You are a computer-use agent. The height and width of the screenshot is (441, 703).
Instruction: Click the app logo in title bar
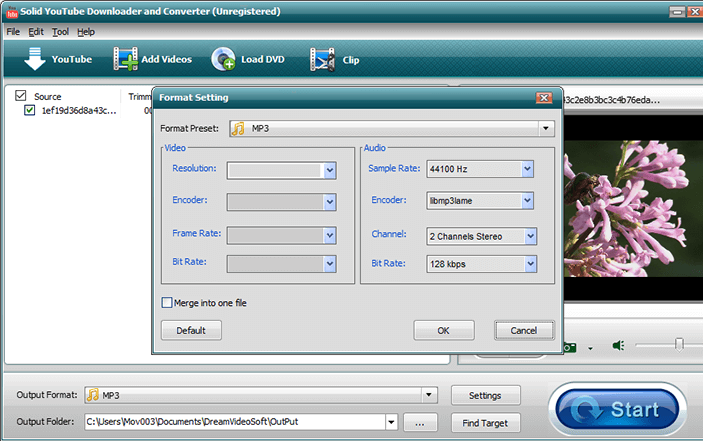12,12
